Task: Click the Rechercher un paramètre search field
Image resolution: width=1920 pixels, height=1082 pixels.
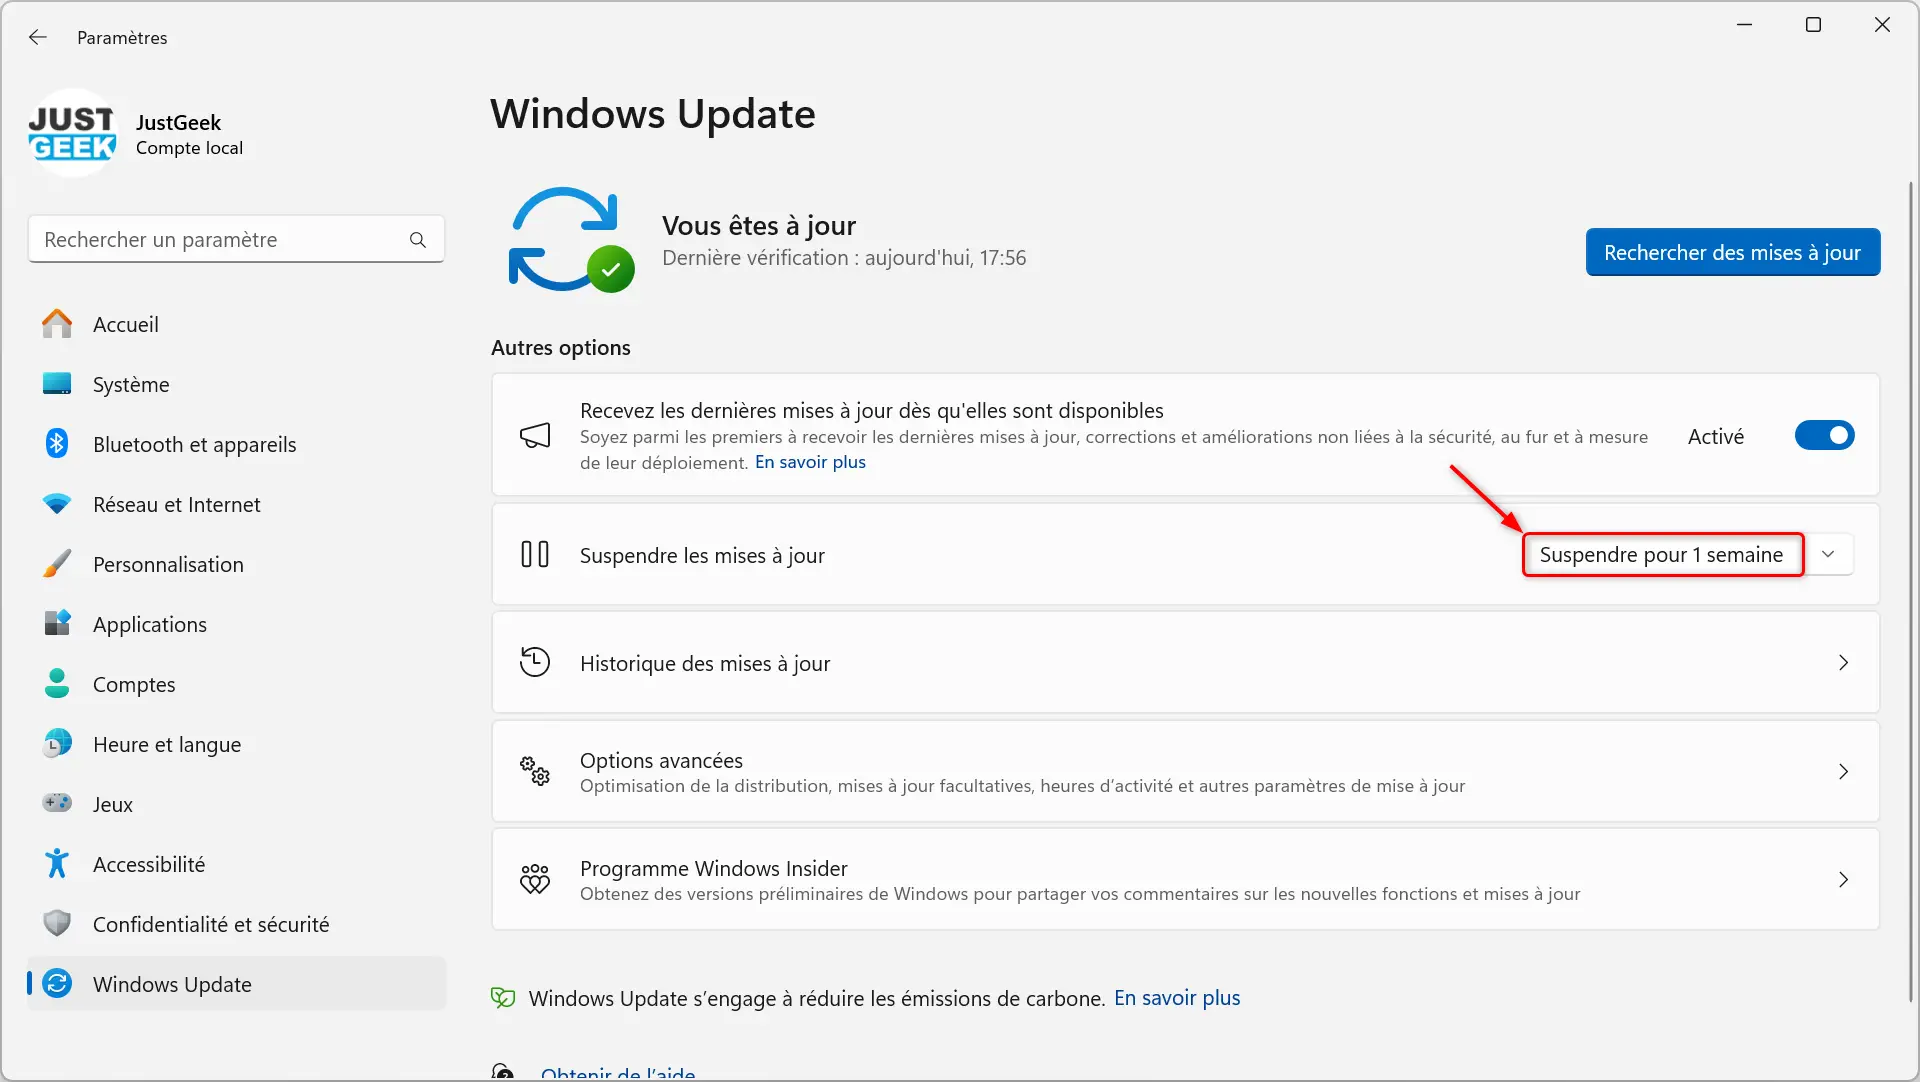Action: 236,240
